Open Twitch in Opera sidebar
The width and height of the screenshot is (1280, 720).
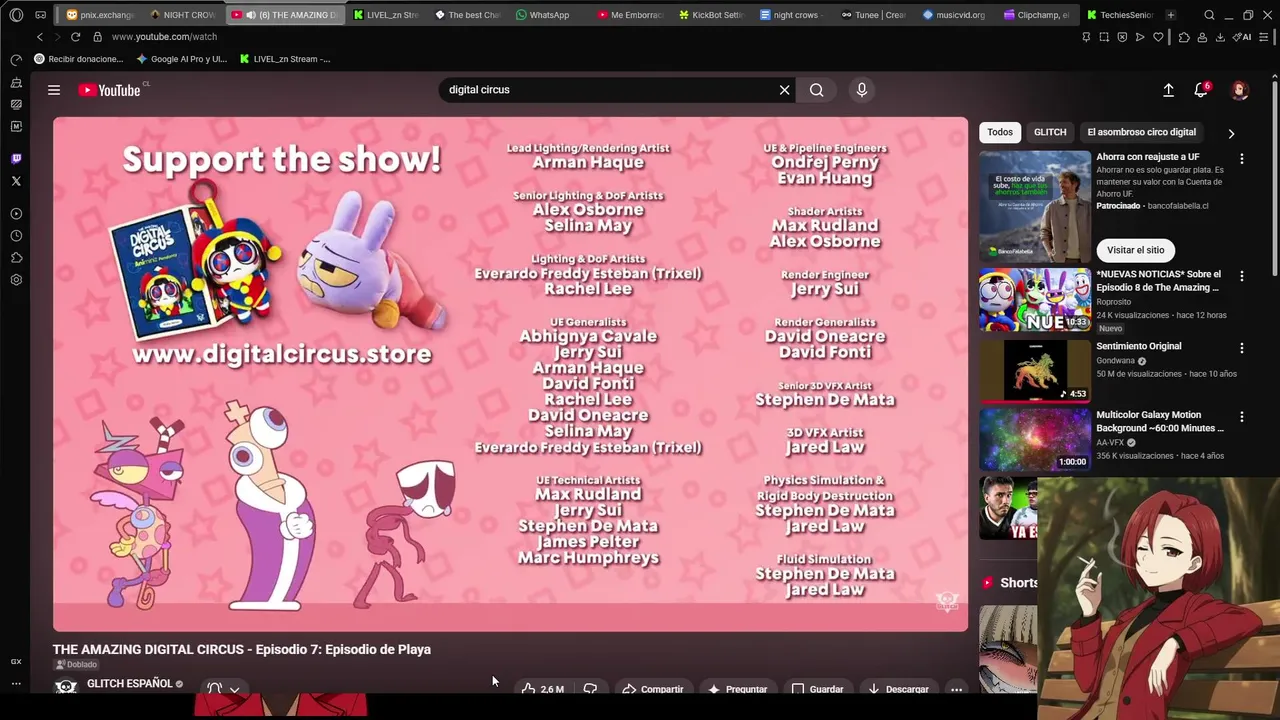(16, 159)
